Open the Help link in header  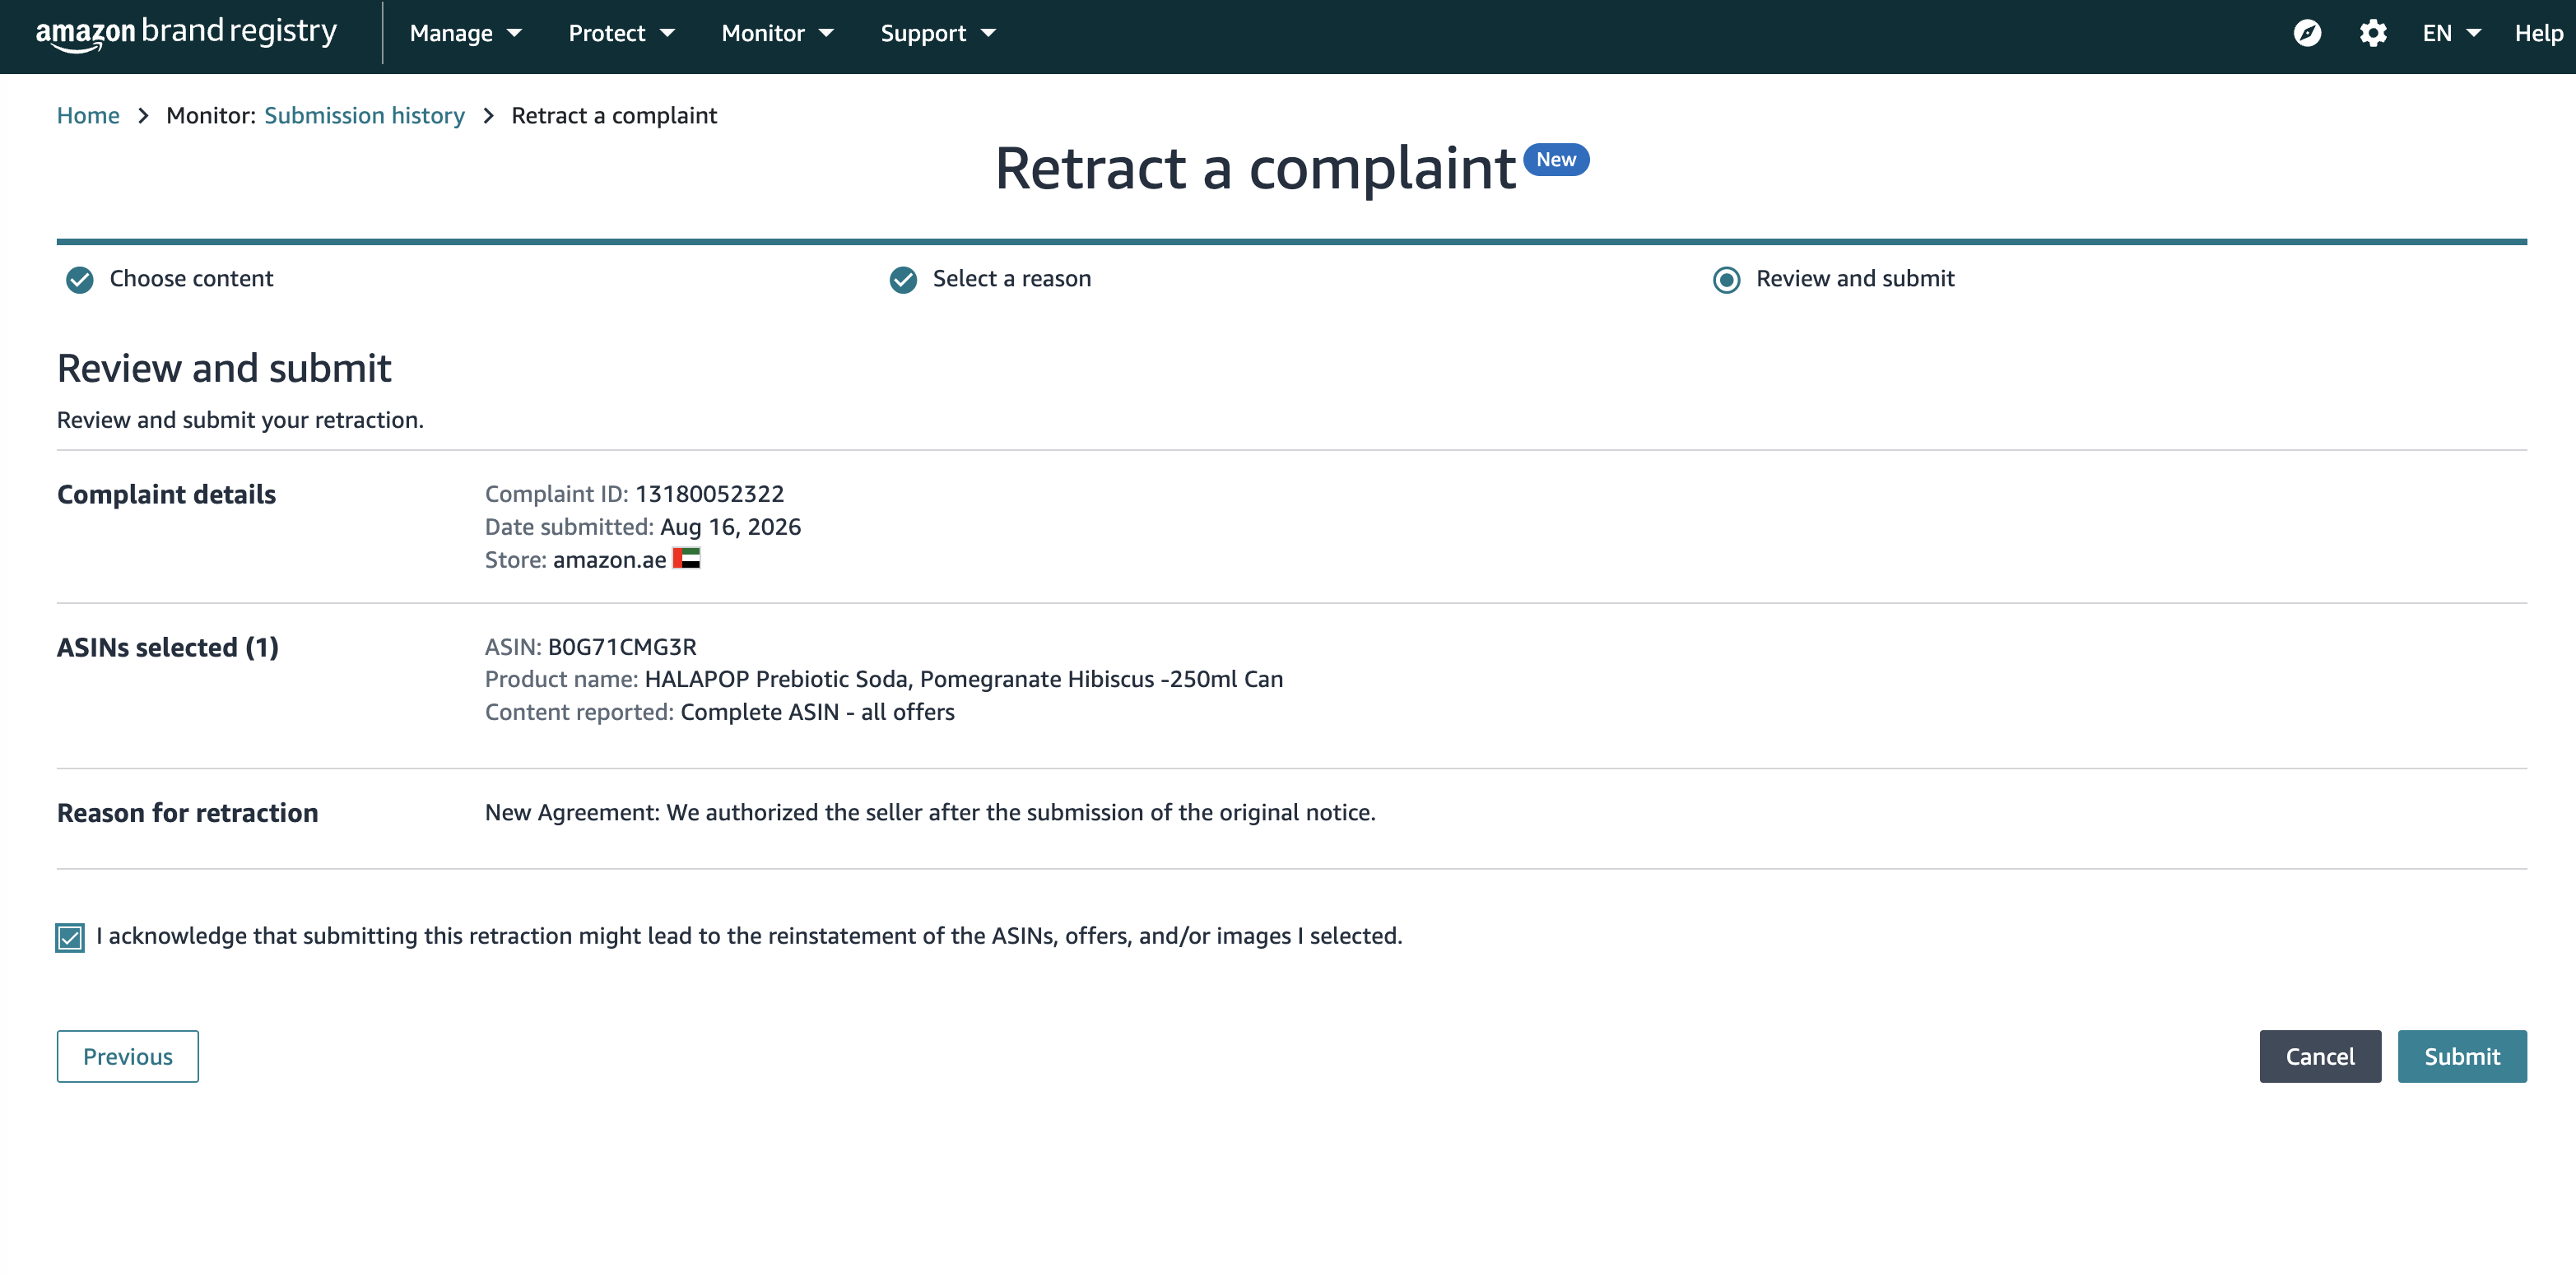[2538, 33]
